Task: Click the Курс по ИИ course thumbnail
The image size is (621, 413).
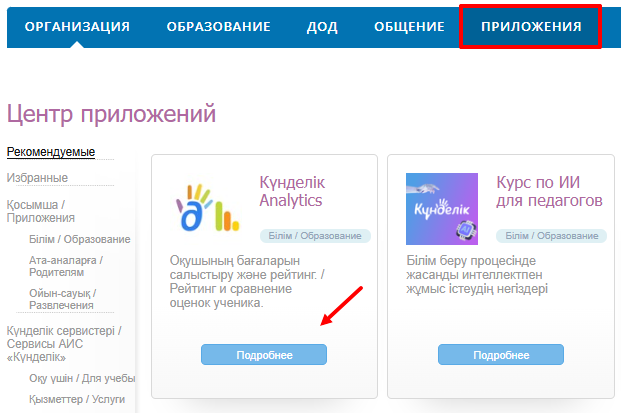Action: [x=442, y=208]
